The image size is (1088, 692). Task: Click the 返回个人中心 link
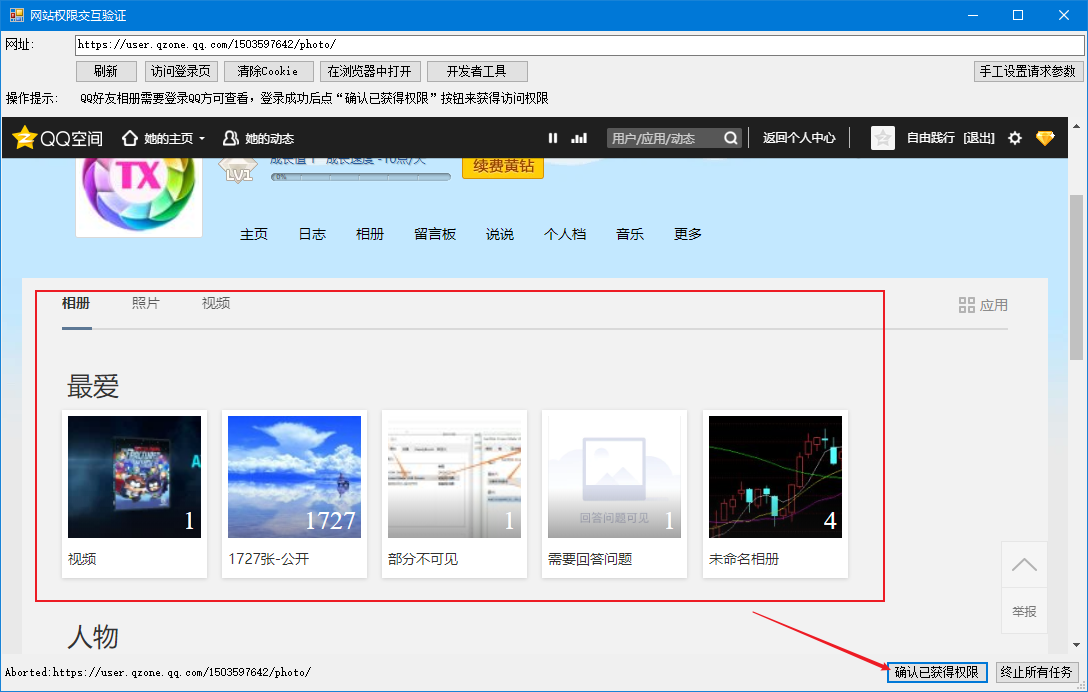[799, 138]
